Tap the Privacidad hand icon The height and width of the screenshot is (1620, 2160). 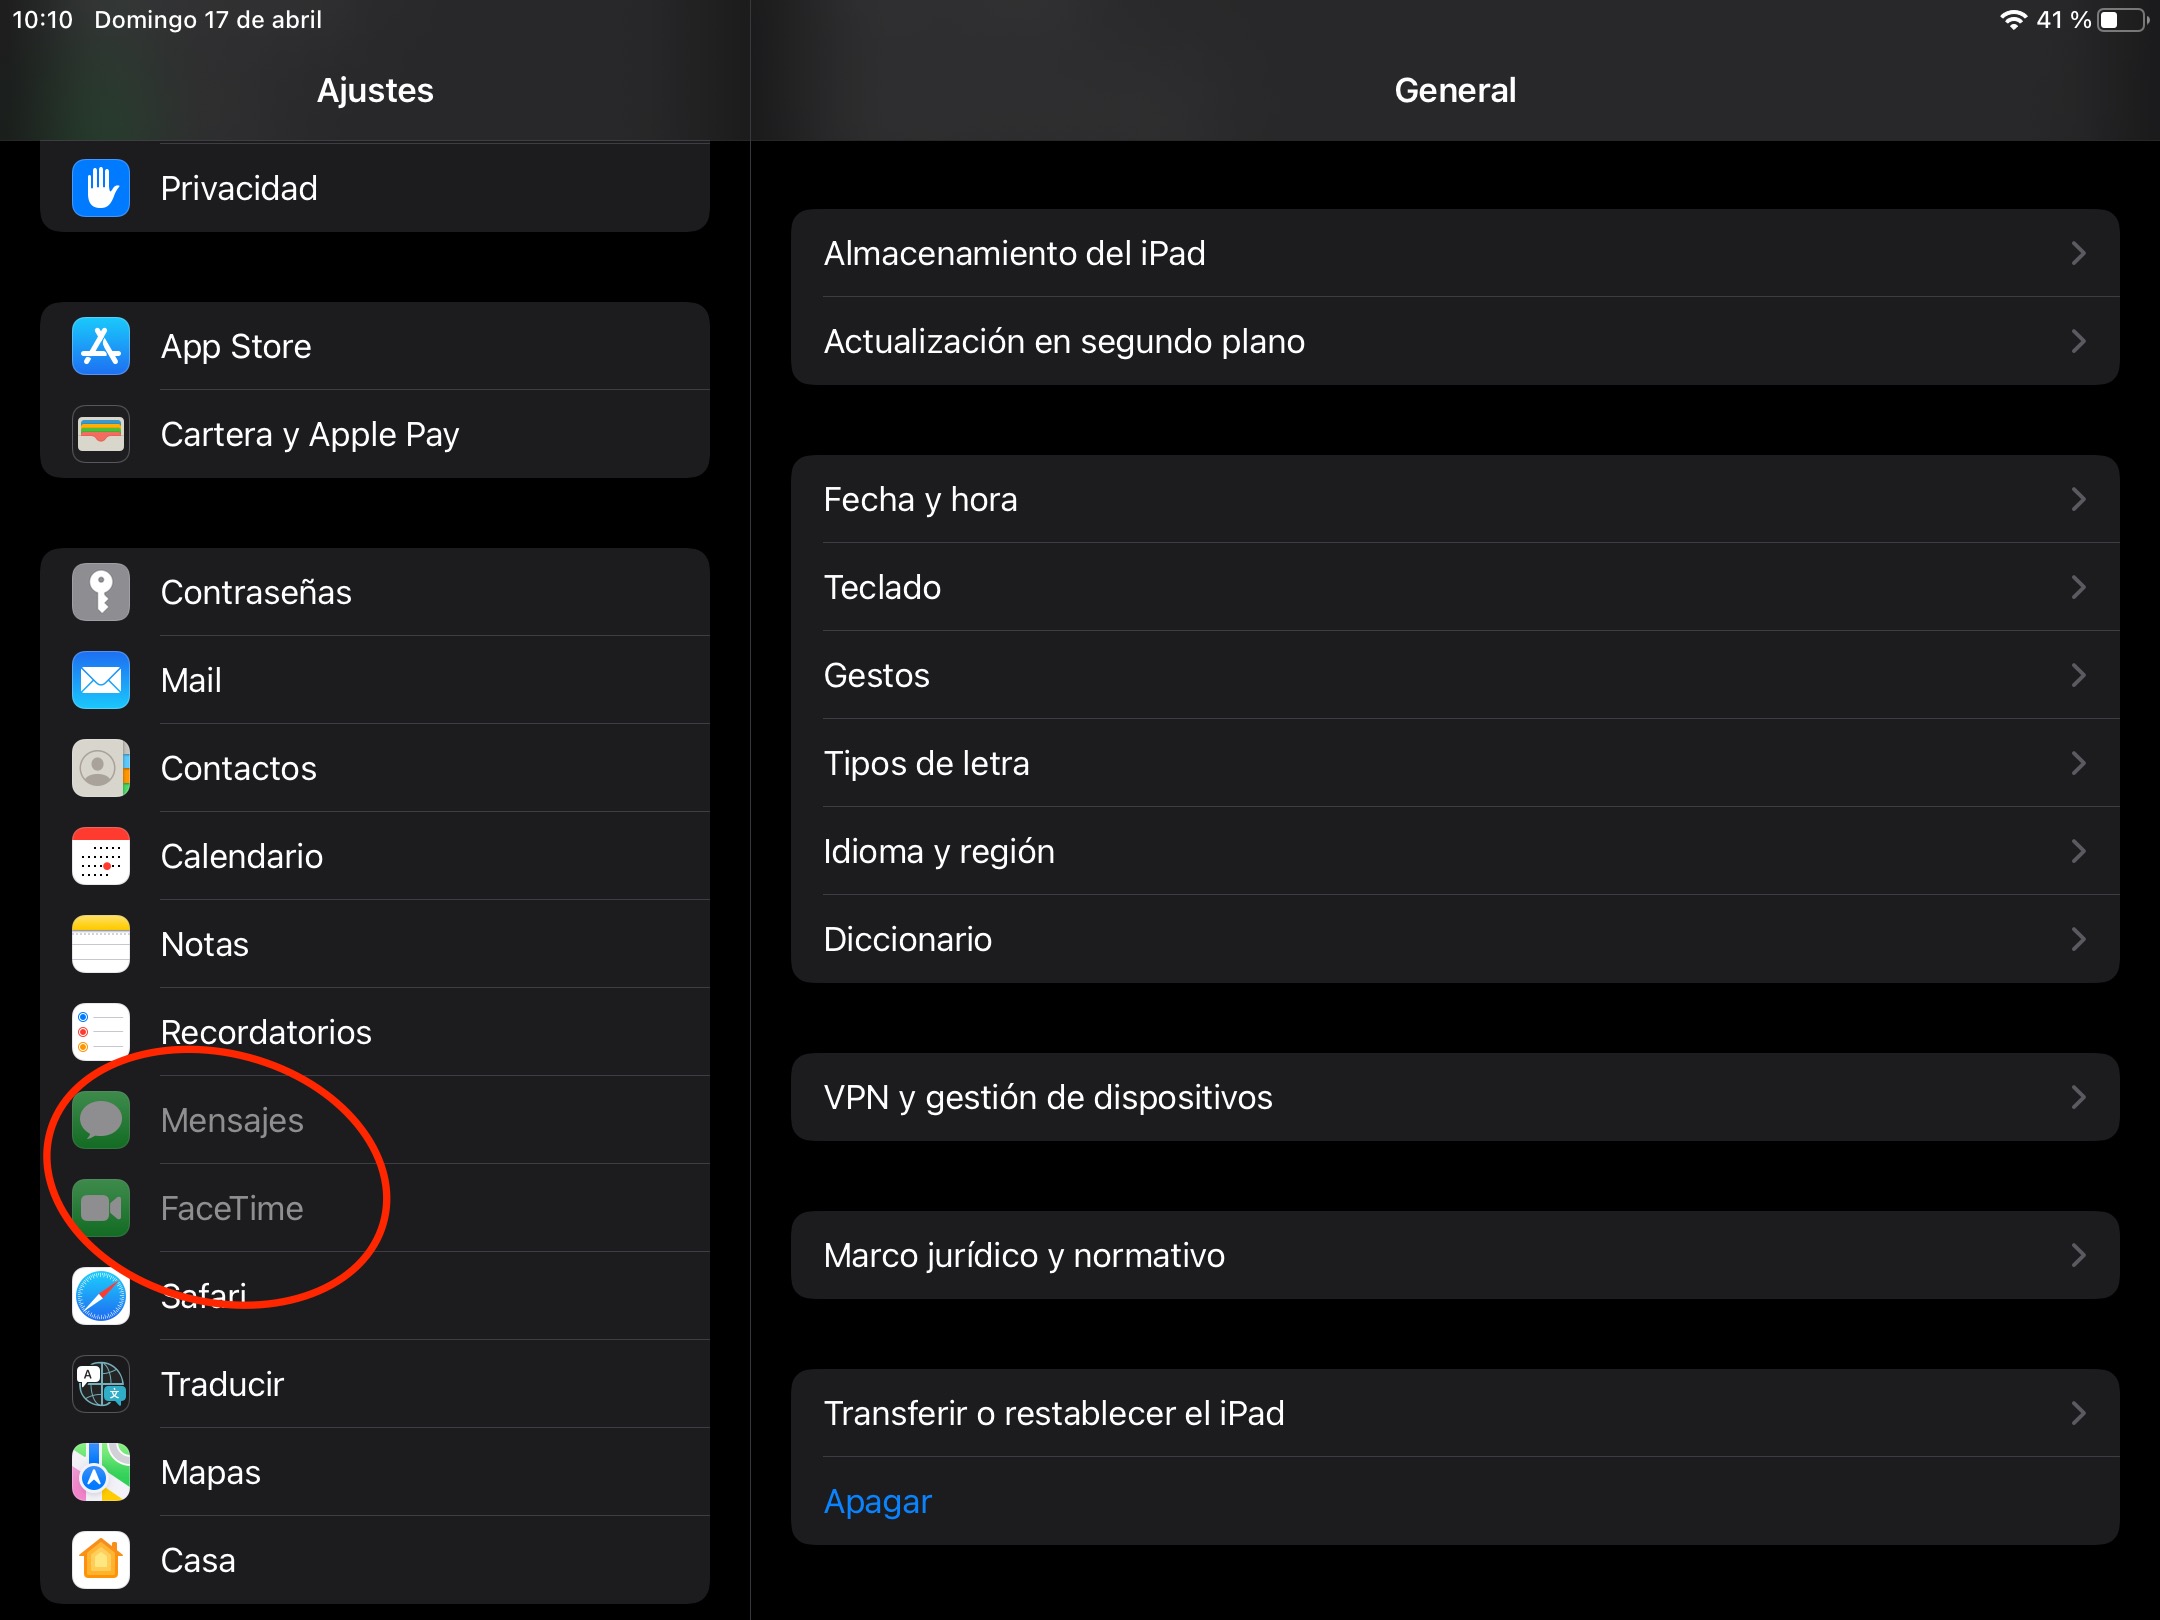point(101,188)
